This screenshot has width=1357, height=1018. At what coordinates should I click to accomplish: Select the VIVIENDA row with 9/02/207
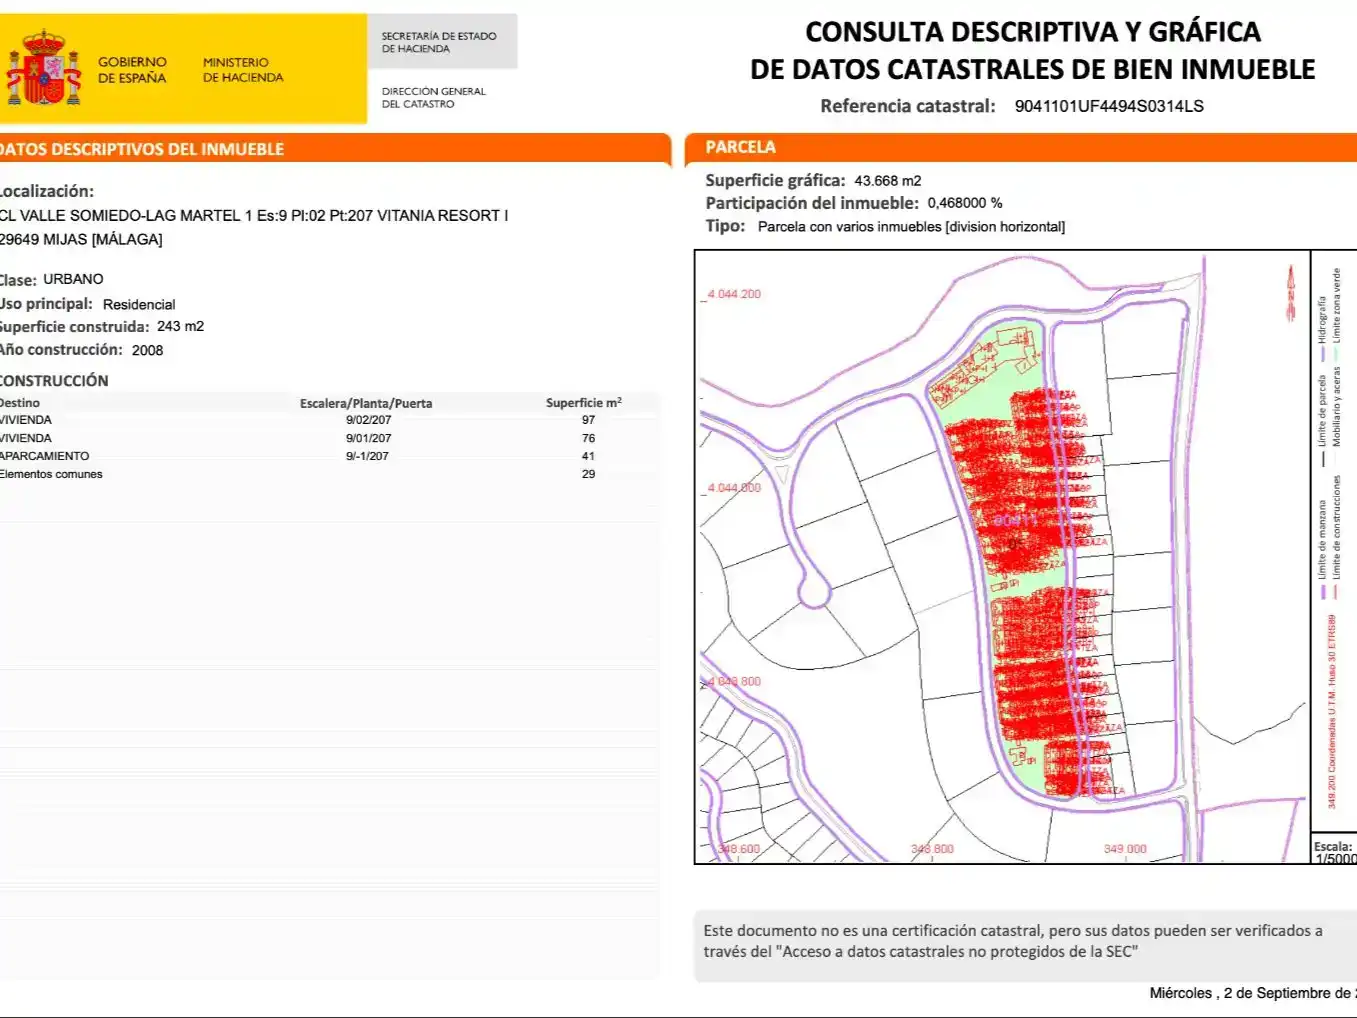[x=328, y=420]
